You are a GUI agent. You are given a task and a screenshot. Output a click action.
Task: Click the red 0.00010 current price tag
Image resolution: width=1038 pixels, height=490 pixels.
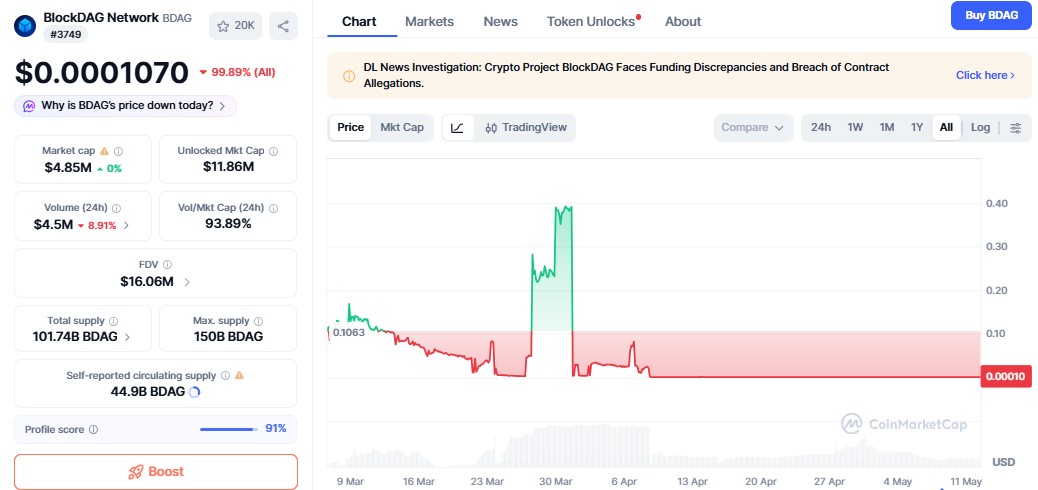1006,377
